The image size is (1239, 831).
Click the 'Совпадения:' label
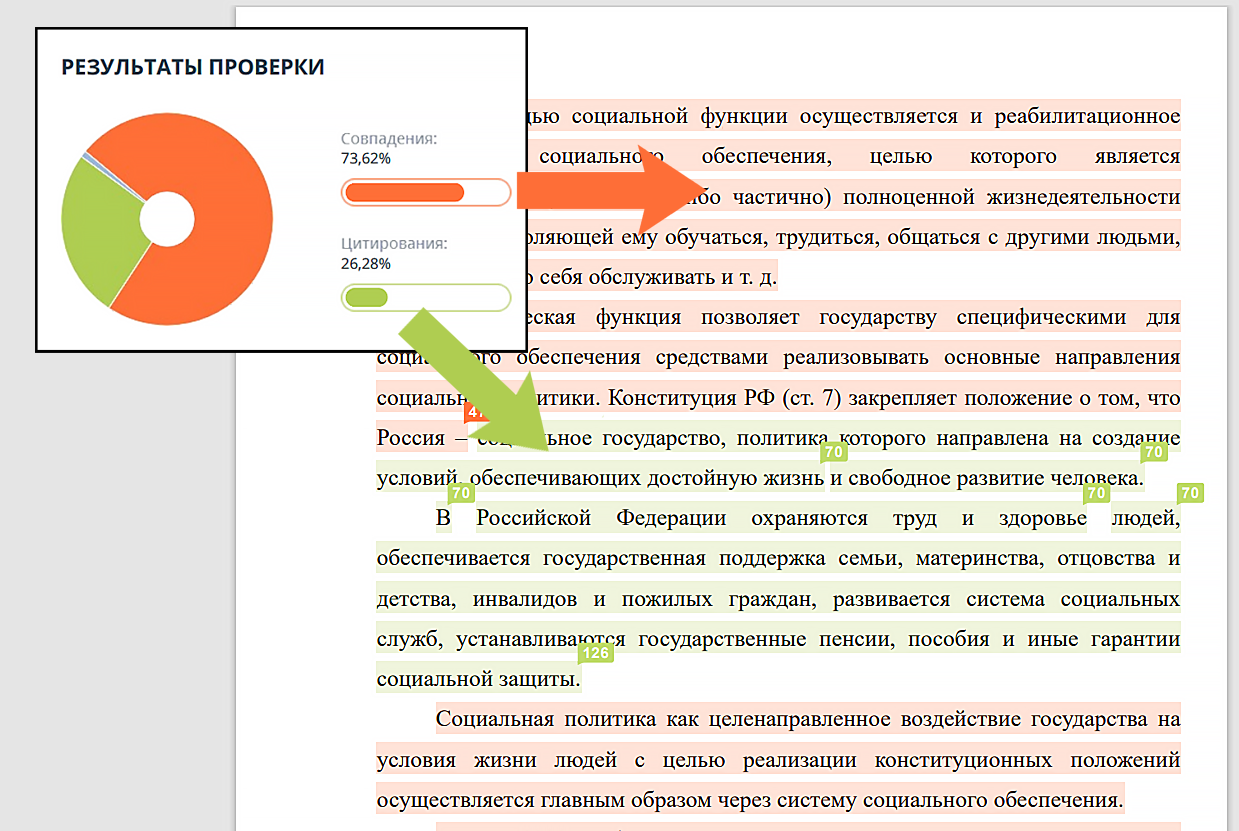tap(389, 139)
